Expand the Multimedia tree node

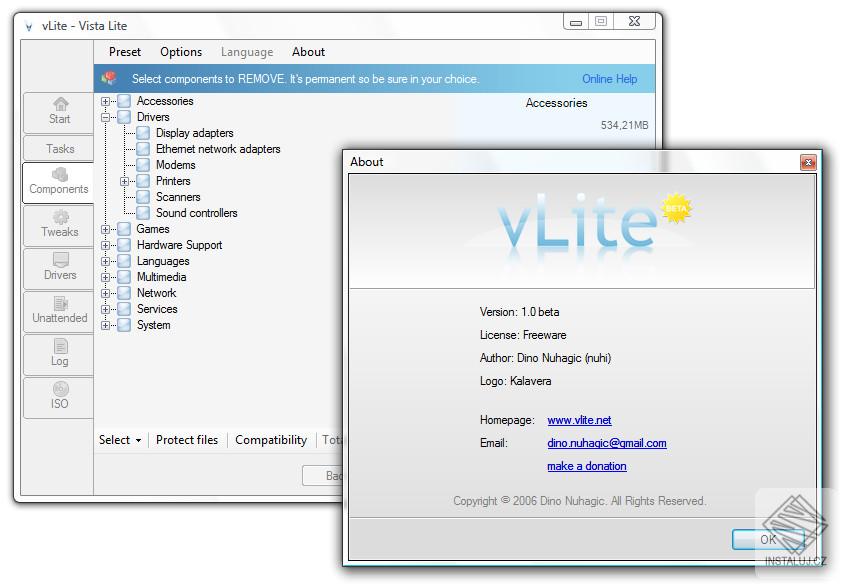coord(105,277)
